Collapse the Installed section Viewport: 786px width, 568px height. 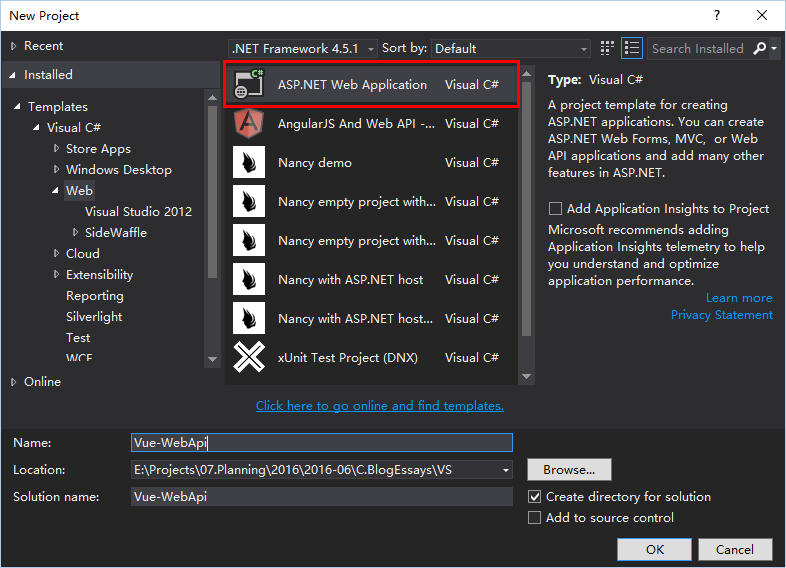[x=13, y=75]
